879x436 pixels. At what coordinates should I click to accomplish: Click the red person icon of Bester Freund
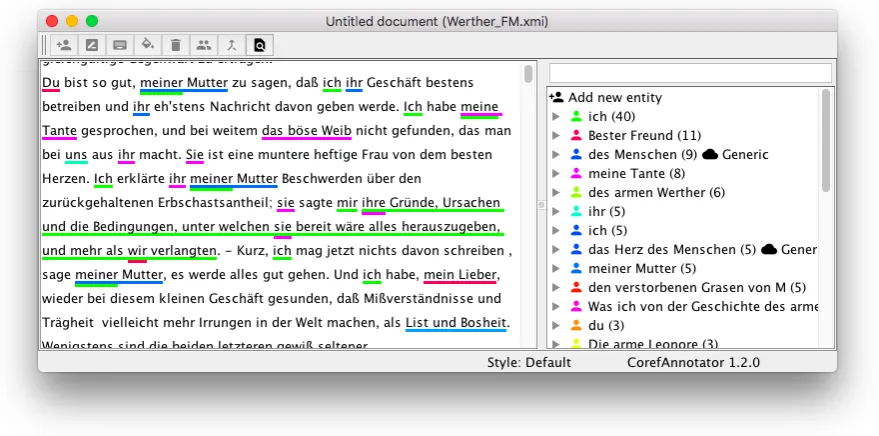click(x=576, y=136)
